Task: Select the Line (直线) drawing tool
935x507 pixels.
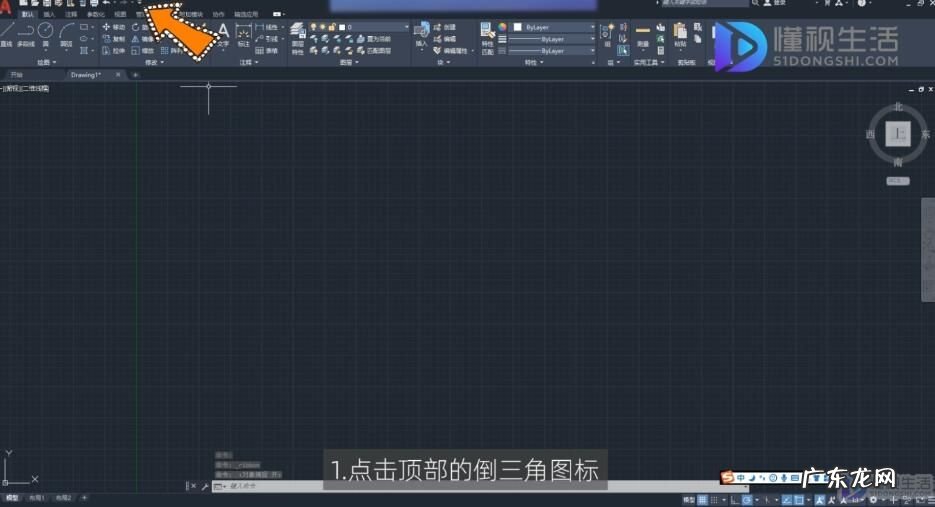Action: 7,33
